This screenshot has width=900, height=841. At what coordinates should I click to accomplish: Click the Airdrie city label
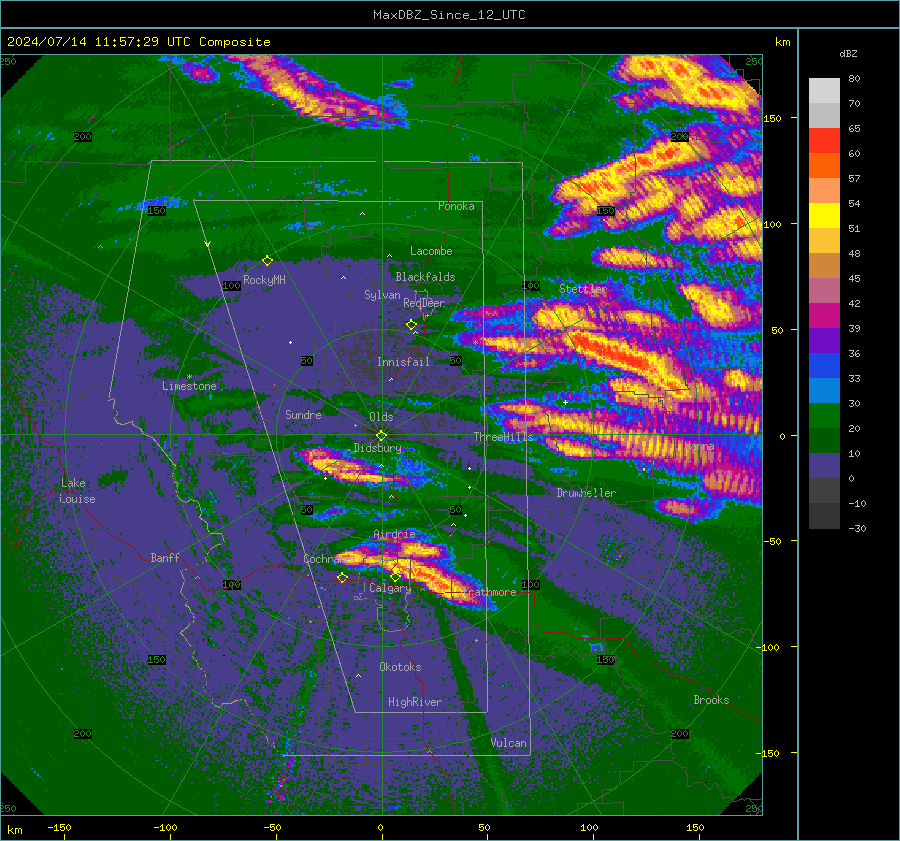point(394,534)
